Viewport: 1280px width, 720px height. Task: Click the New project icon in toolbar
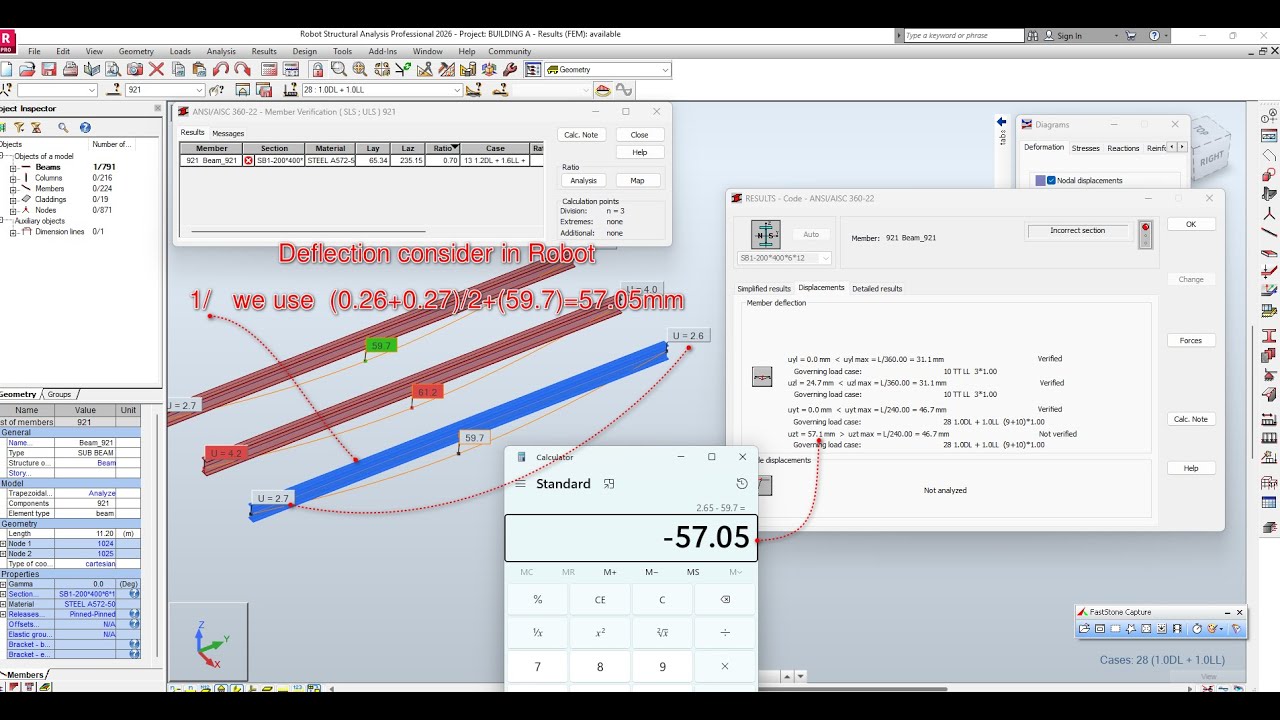coord(7,70)
